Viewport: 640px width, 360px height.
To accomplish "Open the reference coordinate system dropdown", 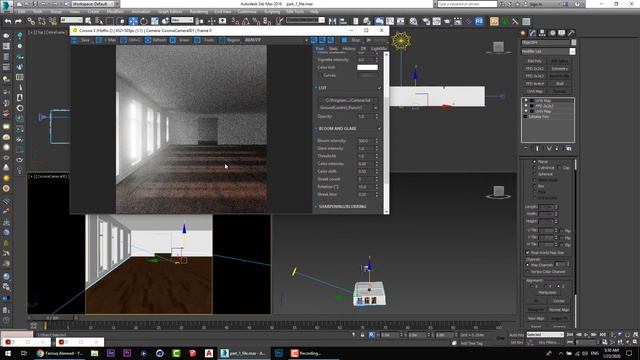I will [x=182, y=20].
